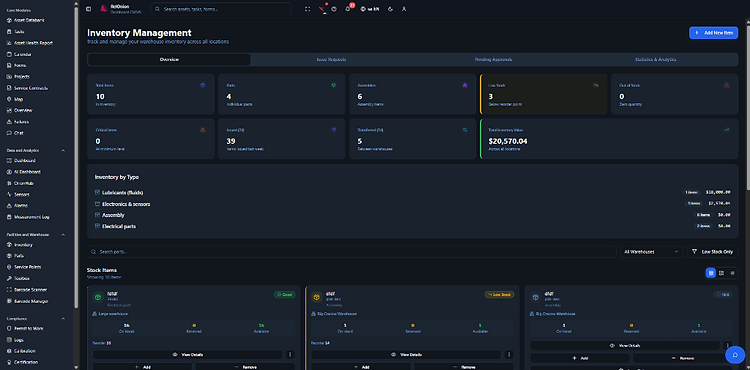
Task: Click Remove on the N/A status card
Action: 683,358
